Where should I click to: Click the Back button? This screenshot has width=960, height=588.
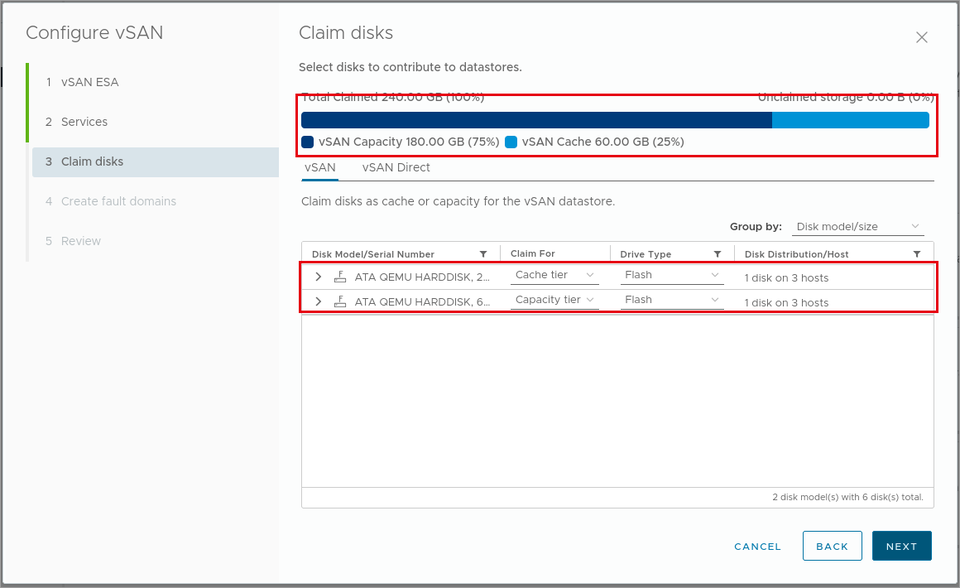click(832, 546)
